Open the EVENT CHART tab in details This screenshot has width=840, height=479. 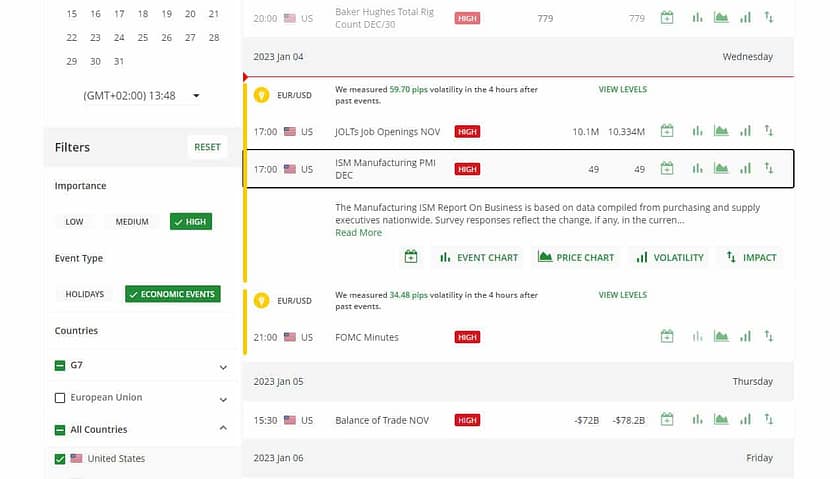coord(479,257)
